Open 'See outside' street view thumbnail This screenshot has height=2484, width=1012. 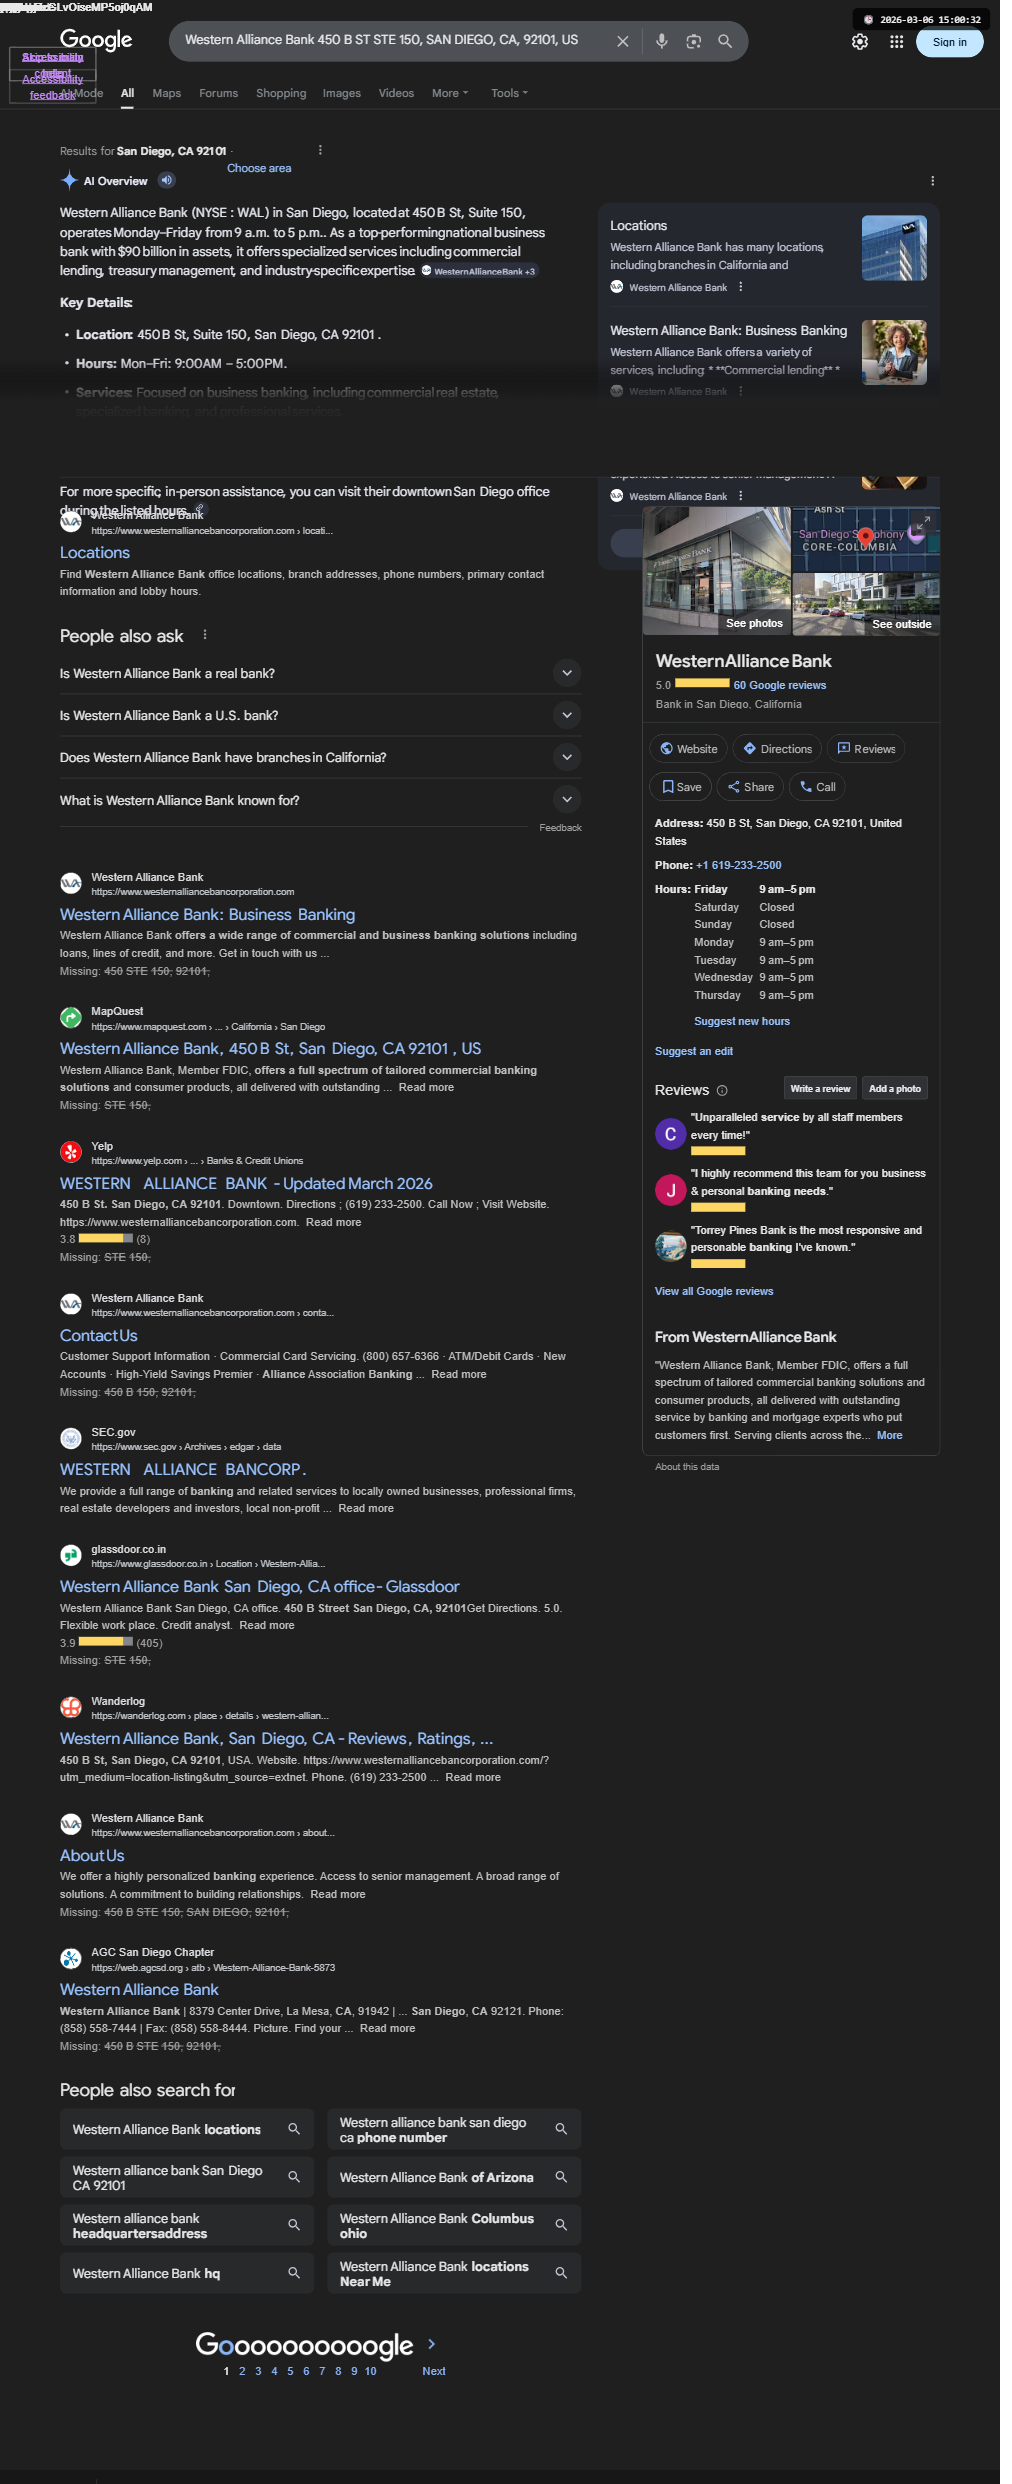[866, 604]
